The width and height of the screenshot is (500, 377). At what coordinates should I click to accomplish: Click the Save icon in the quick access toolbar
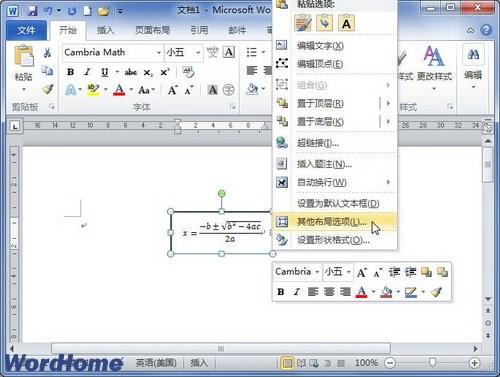32,11
